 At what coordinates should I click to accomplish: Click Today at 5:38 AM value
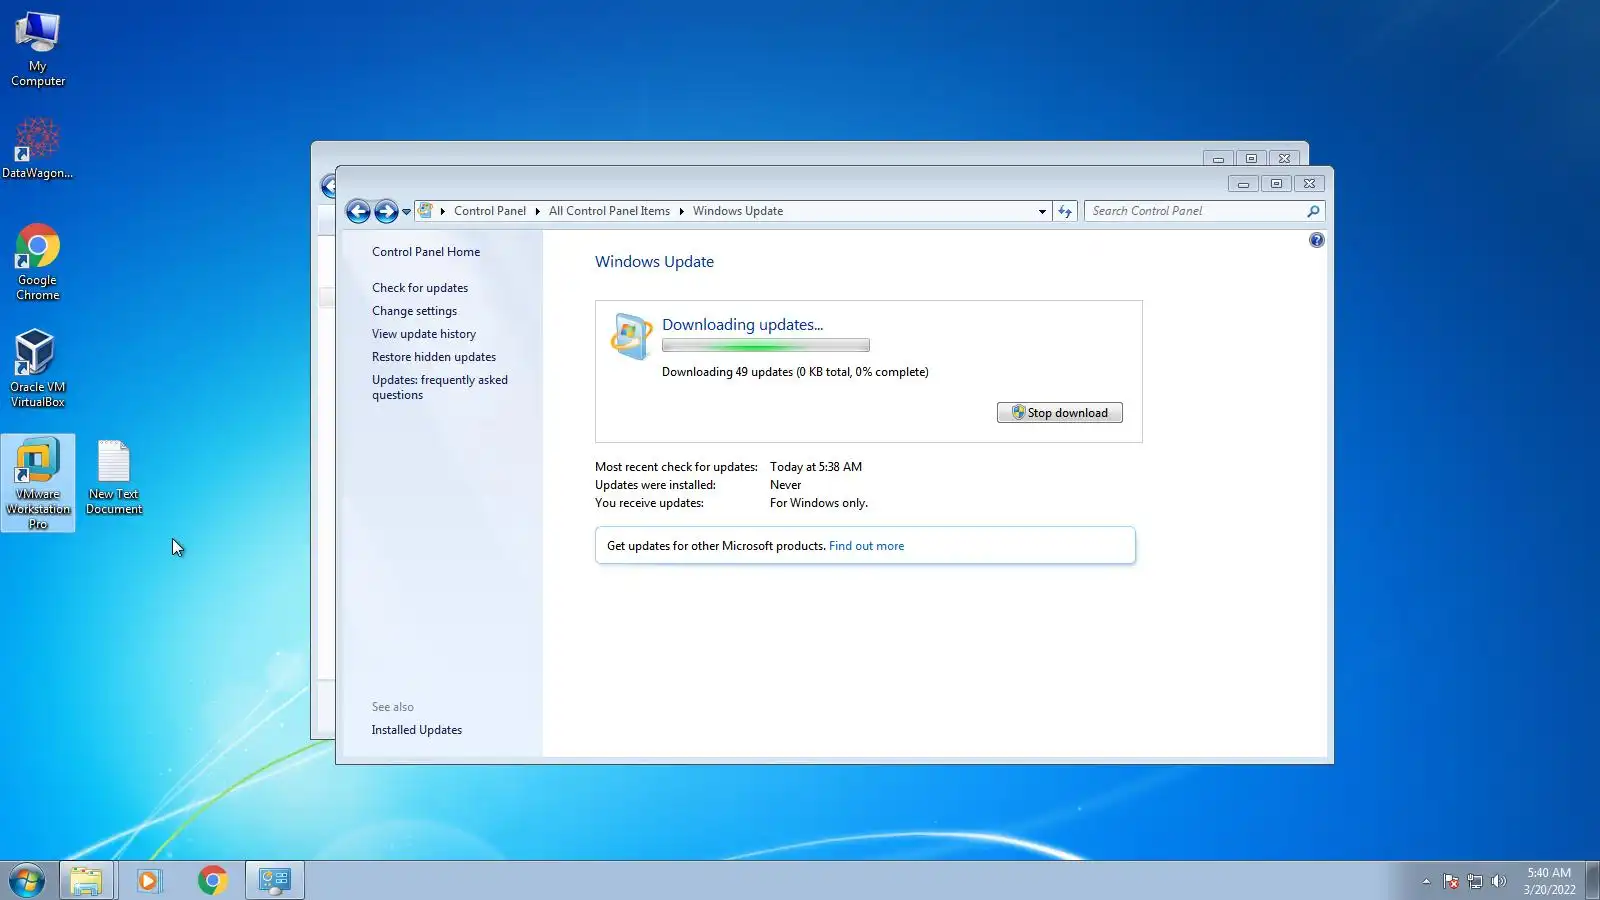[x=816, y=467]
